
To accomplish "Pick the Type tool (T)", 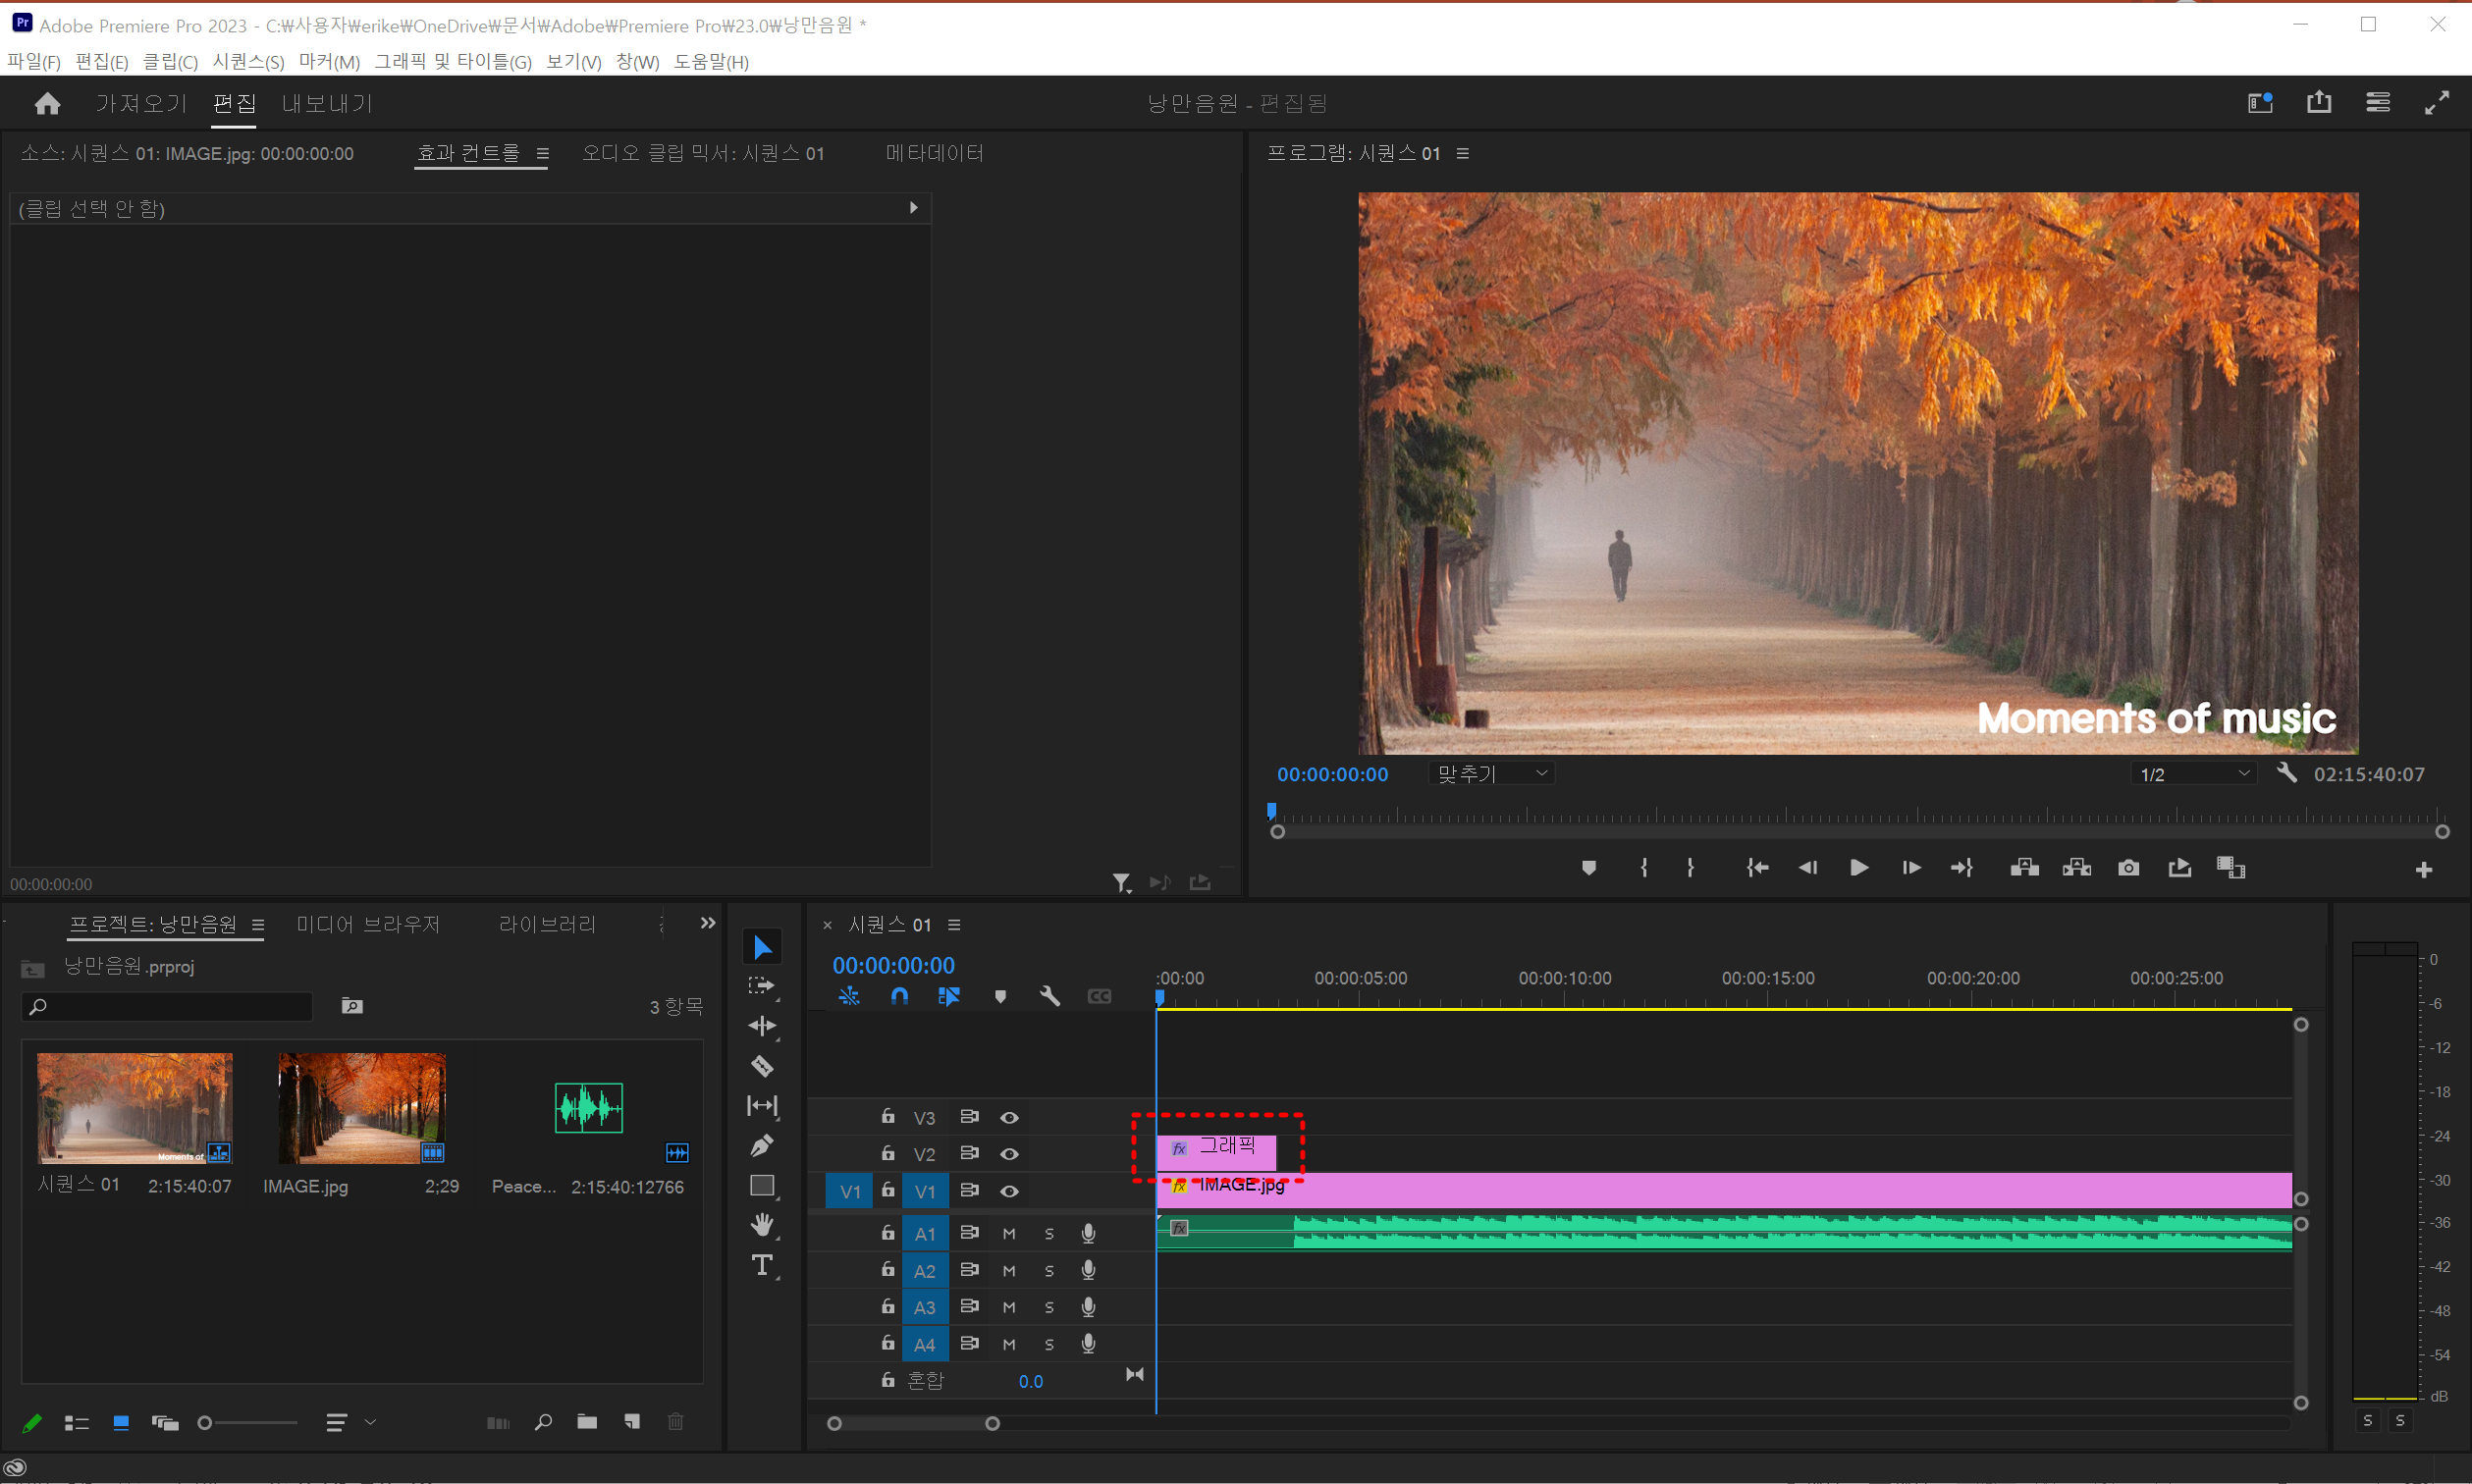I will click(x=762, y=1265).
